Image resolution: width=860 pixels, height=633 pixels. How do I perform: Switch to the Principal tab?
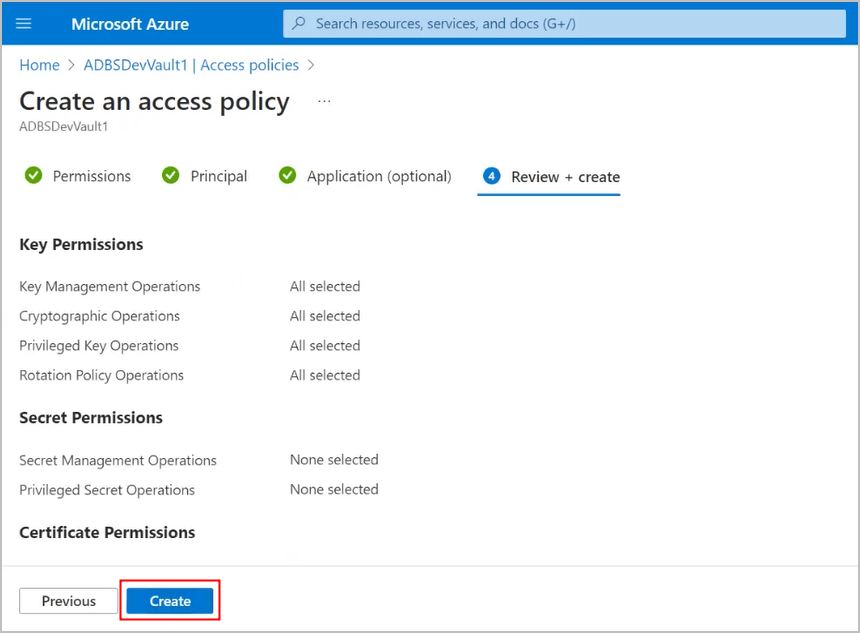tap(216, 175)
